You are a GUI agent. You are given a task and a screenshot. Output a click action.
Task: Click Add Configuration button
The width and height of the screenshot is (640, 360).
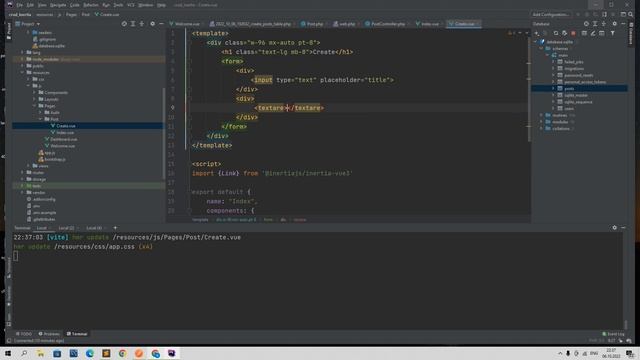(551, 14)
